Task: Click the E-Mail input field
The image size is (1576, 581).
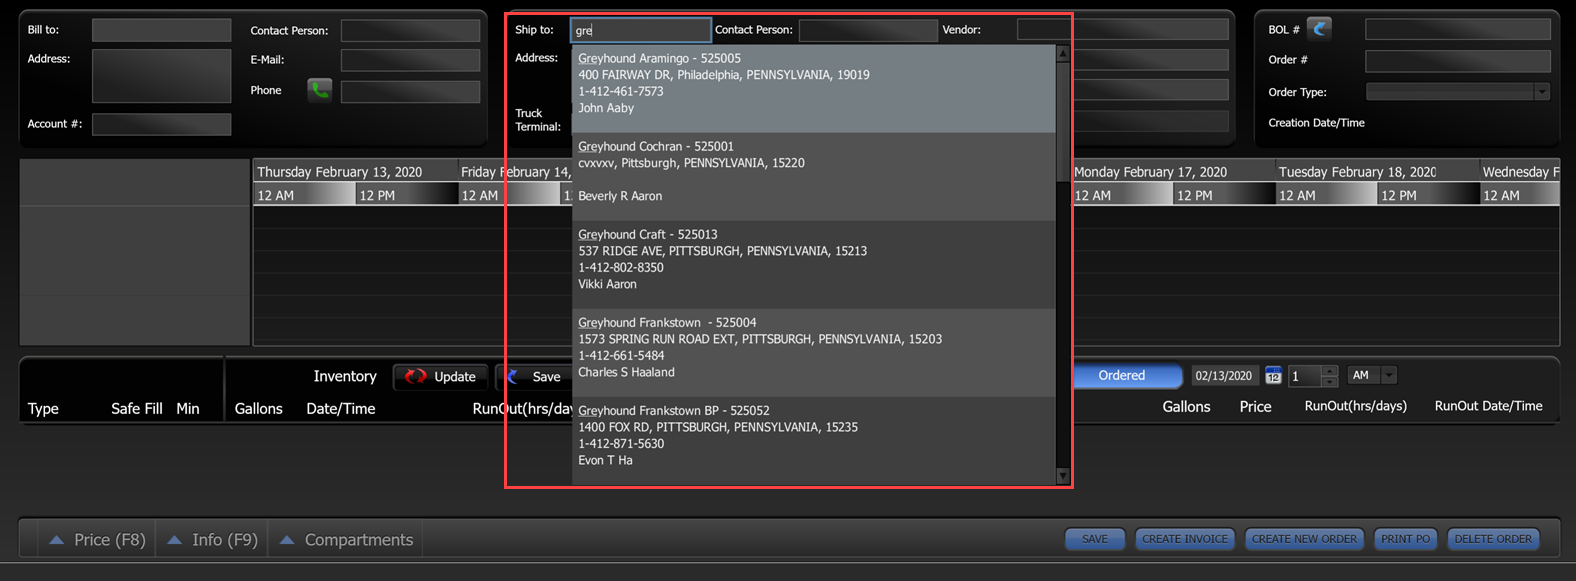Action: pos(410,60)
